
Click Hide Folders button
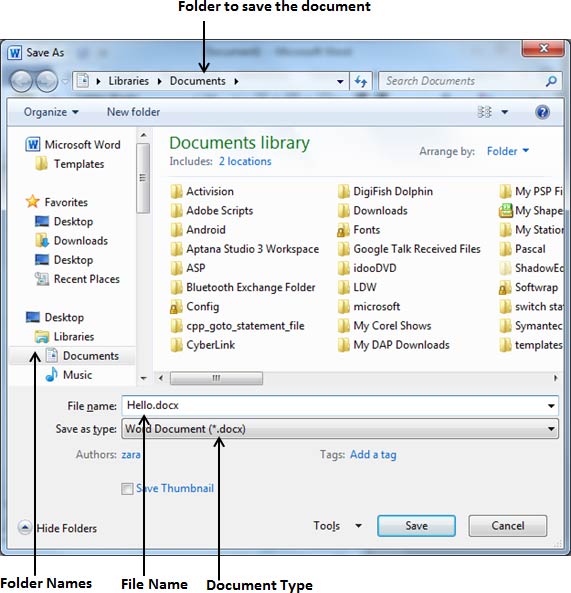(x=57, y=528)
